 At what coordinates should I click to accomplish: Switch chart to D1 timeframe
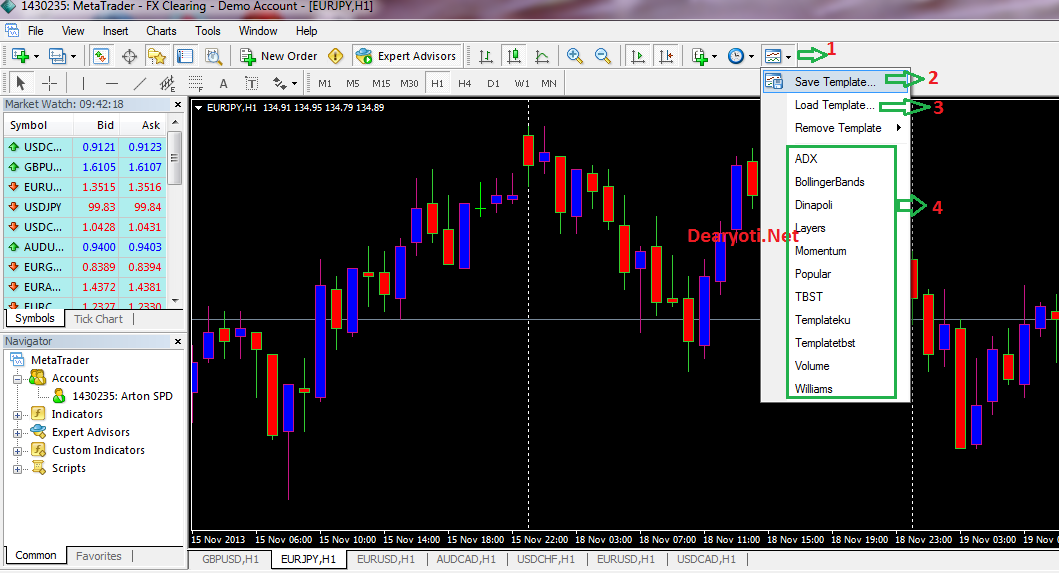click(493, 83)
